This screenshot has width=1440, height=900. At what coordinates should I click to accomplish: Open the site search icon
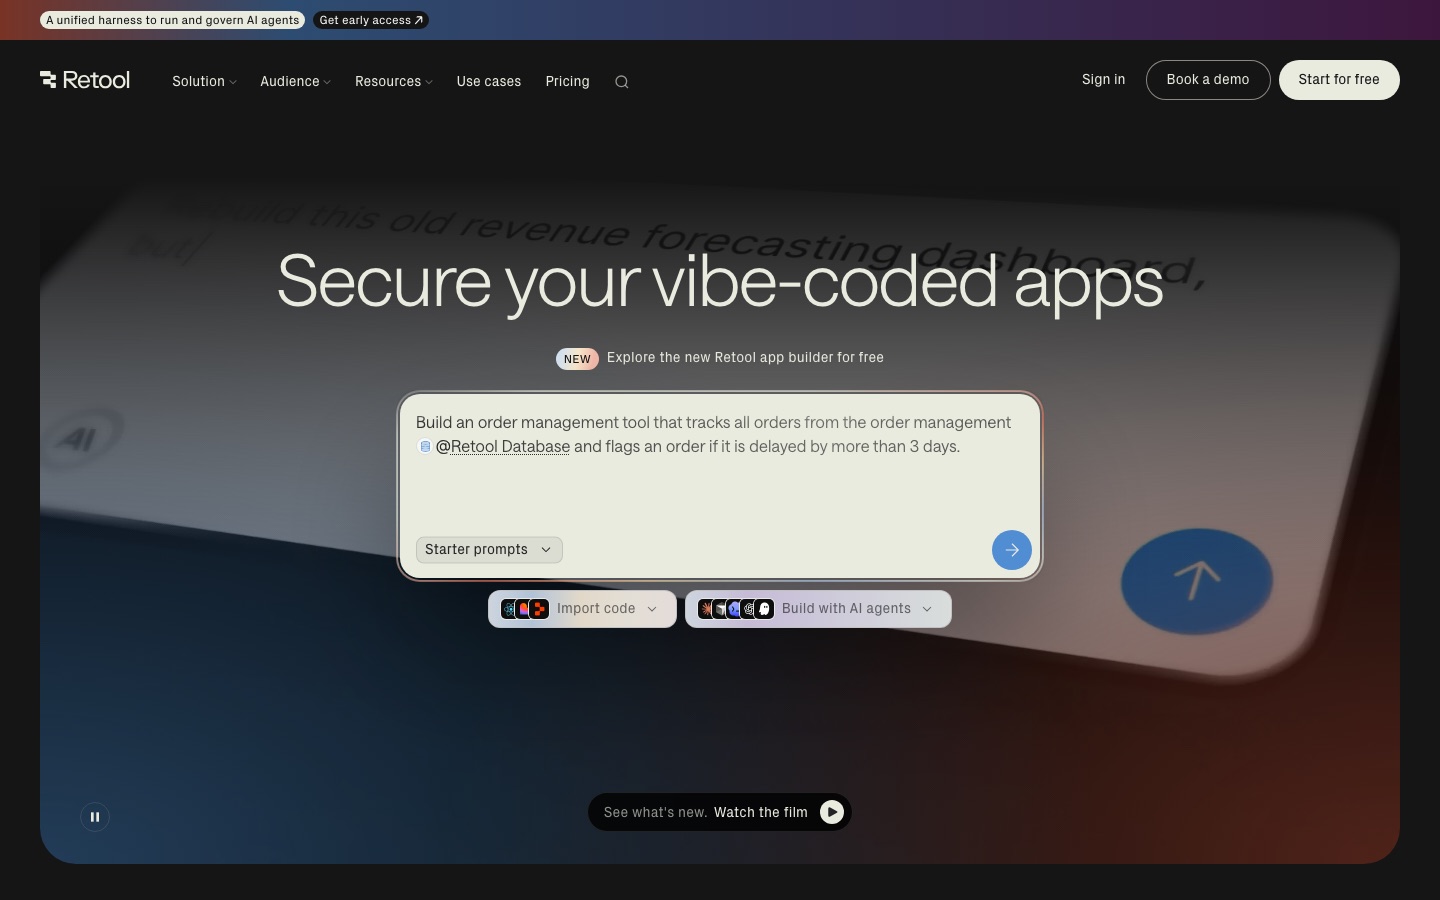(x=622, y=82)
